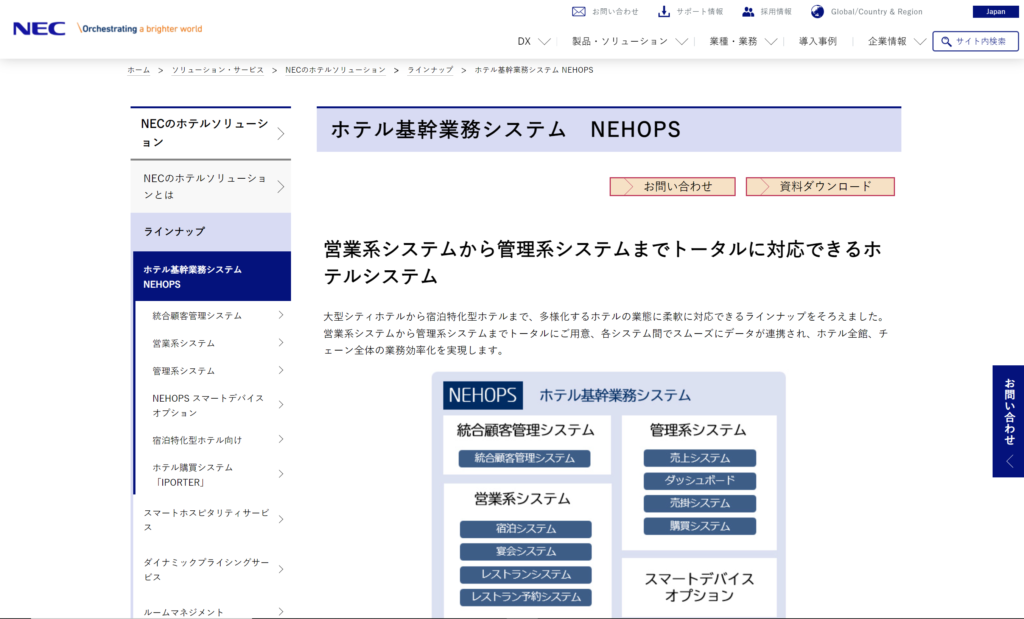Open the floating お問い合わせ side tab

coord(1008,421)
